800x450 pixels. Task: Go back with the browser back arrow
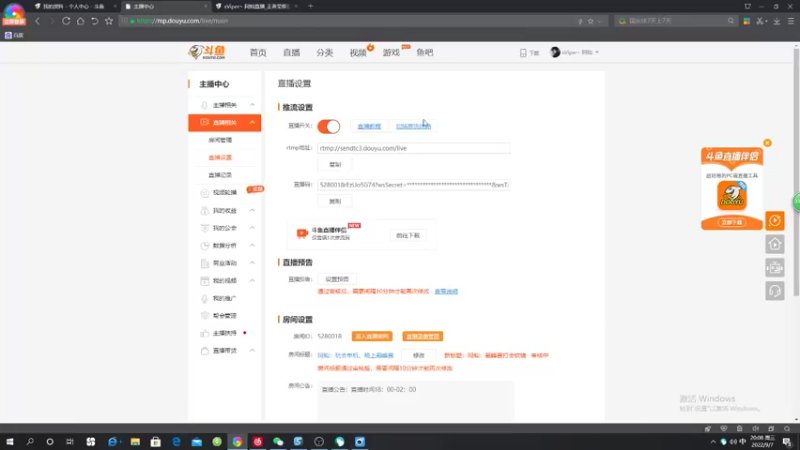(x=37, y=21)
